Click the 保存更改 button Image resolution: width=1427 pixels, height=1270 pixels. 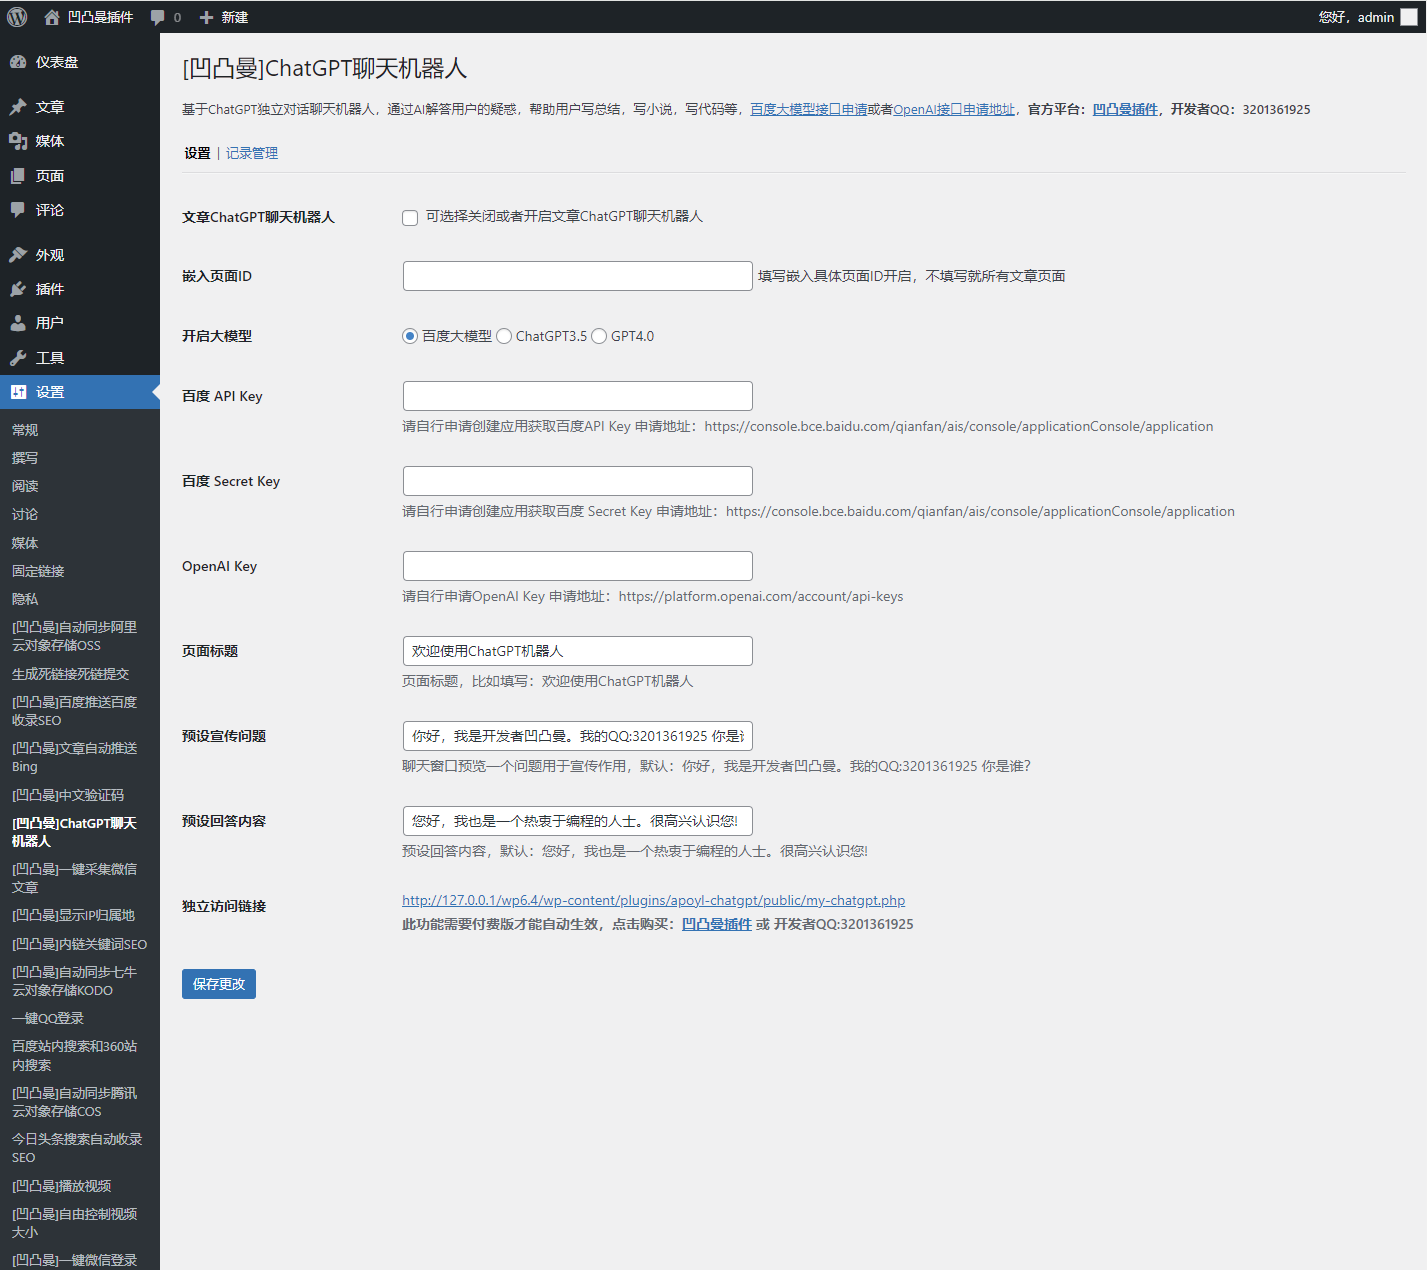click(219, 984)
